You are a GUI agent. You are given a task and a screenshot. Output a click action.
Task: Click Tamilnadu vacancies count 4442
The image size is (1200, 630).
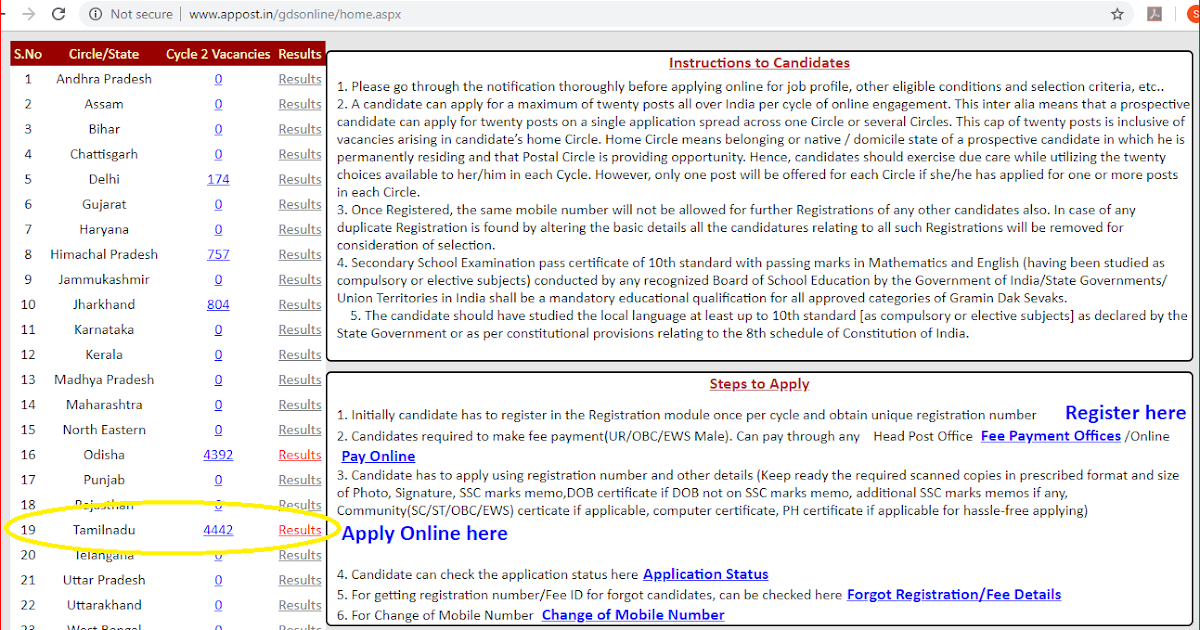coord(218,529)
